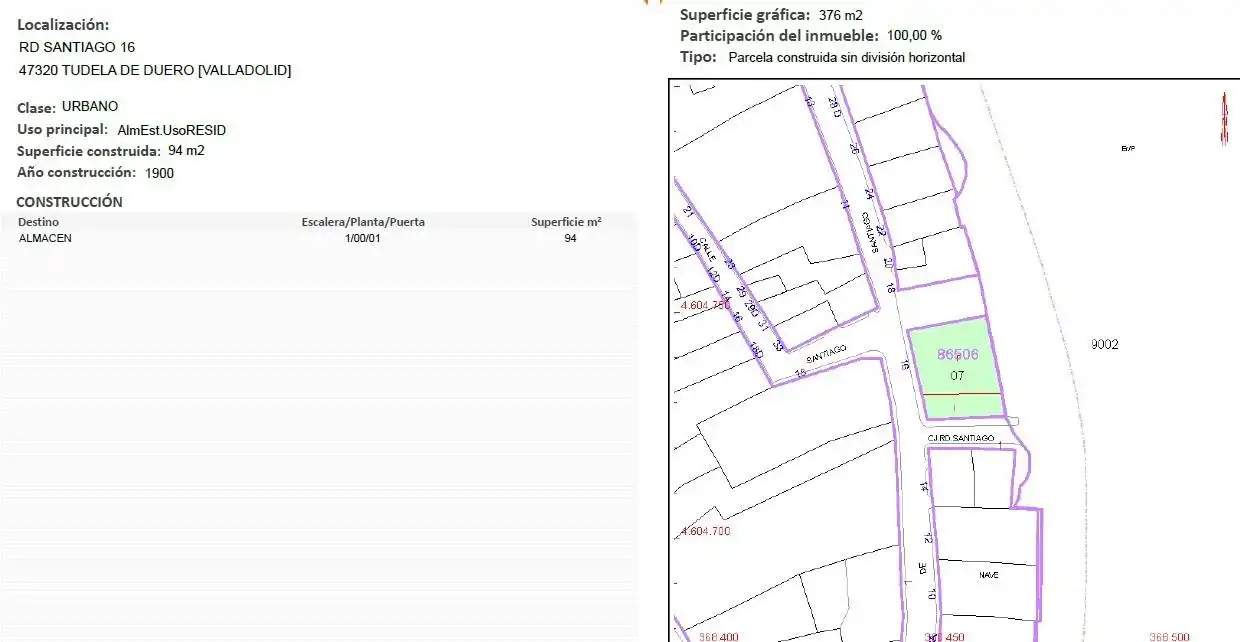Click the '4.604.700' coordinate label
The height and width of the screenshot is (642, 1240).
tap(705, 531)
